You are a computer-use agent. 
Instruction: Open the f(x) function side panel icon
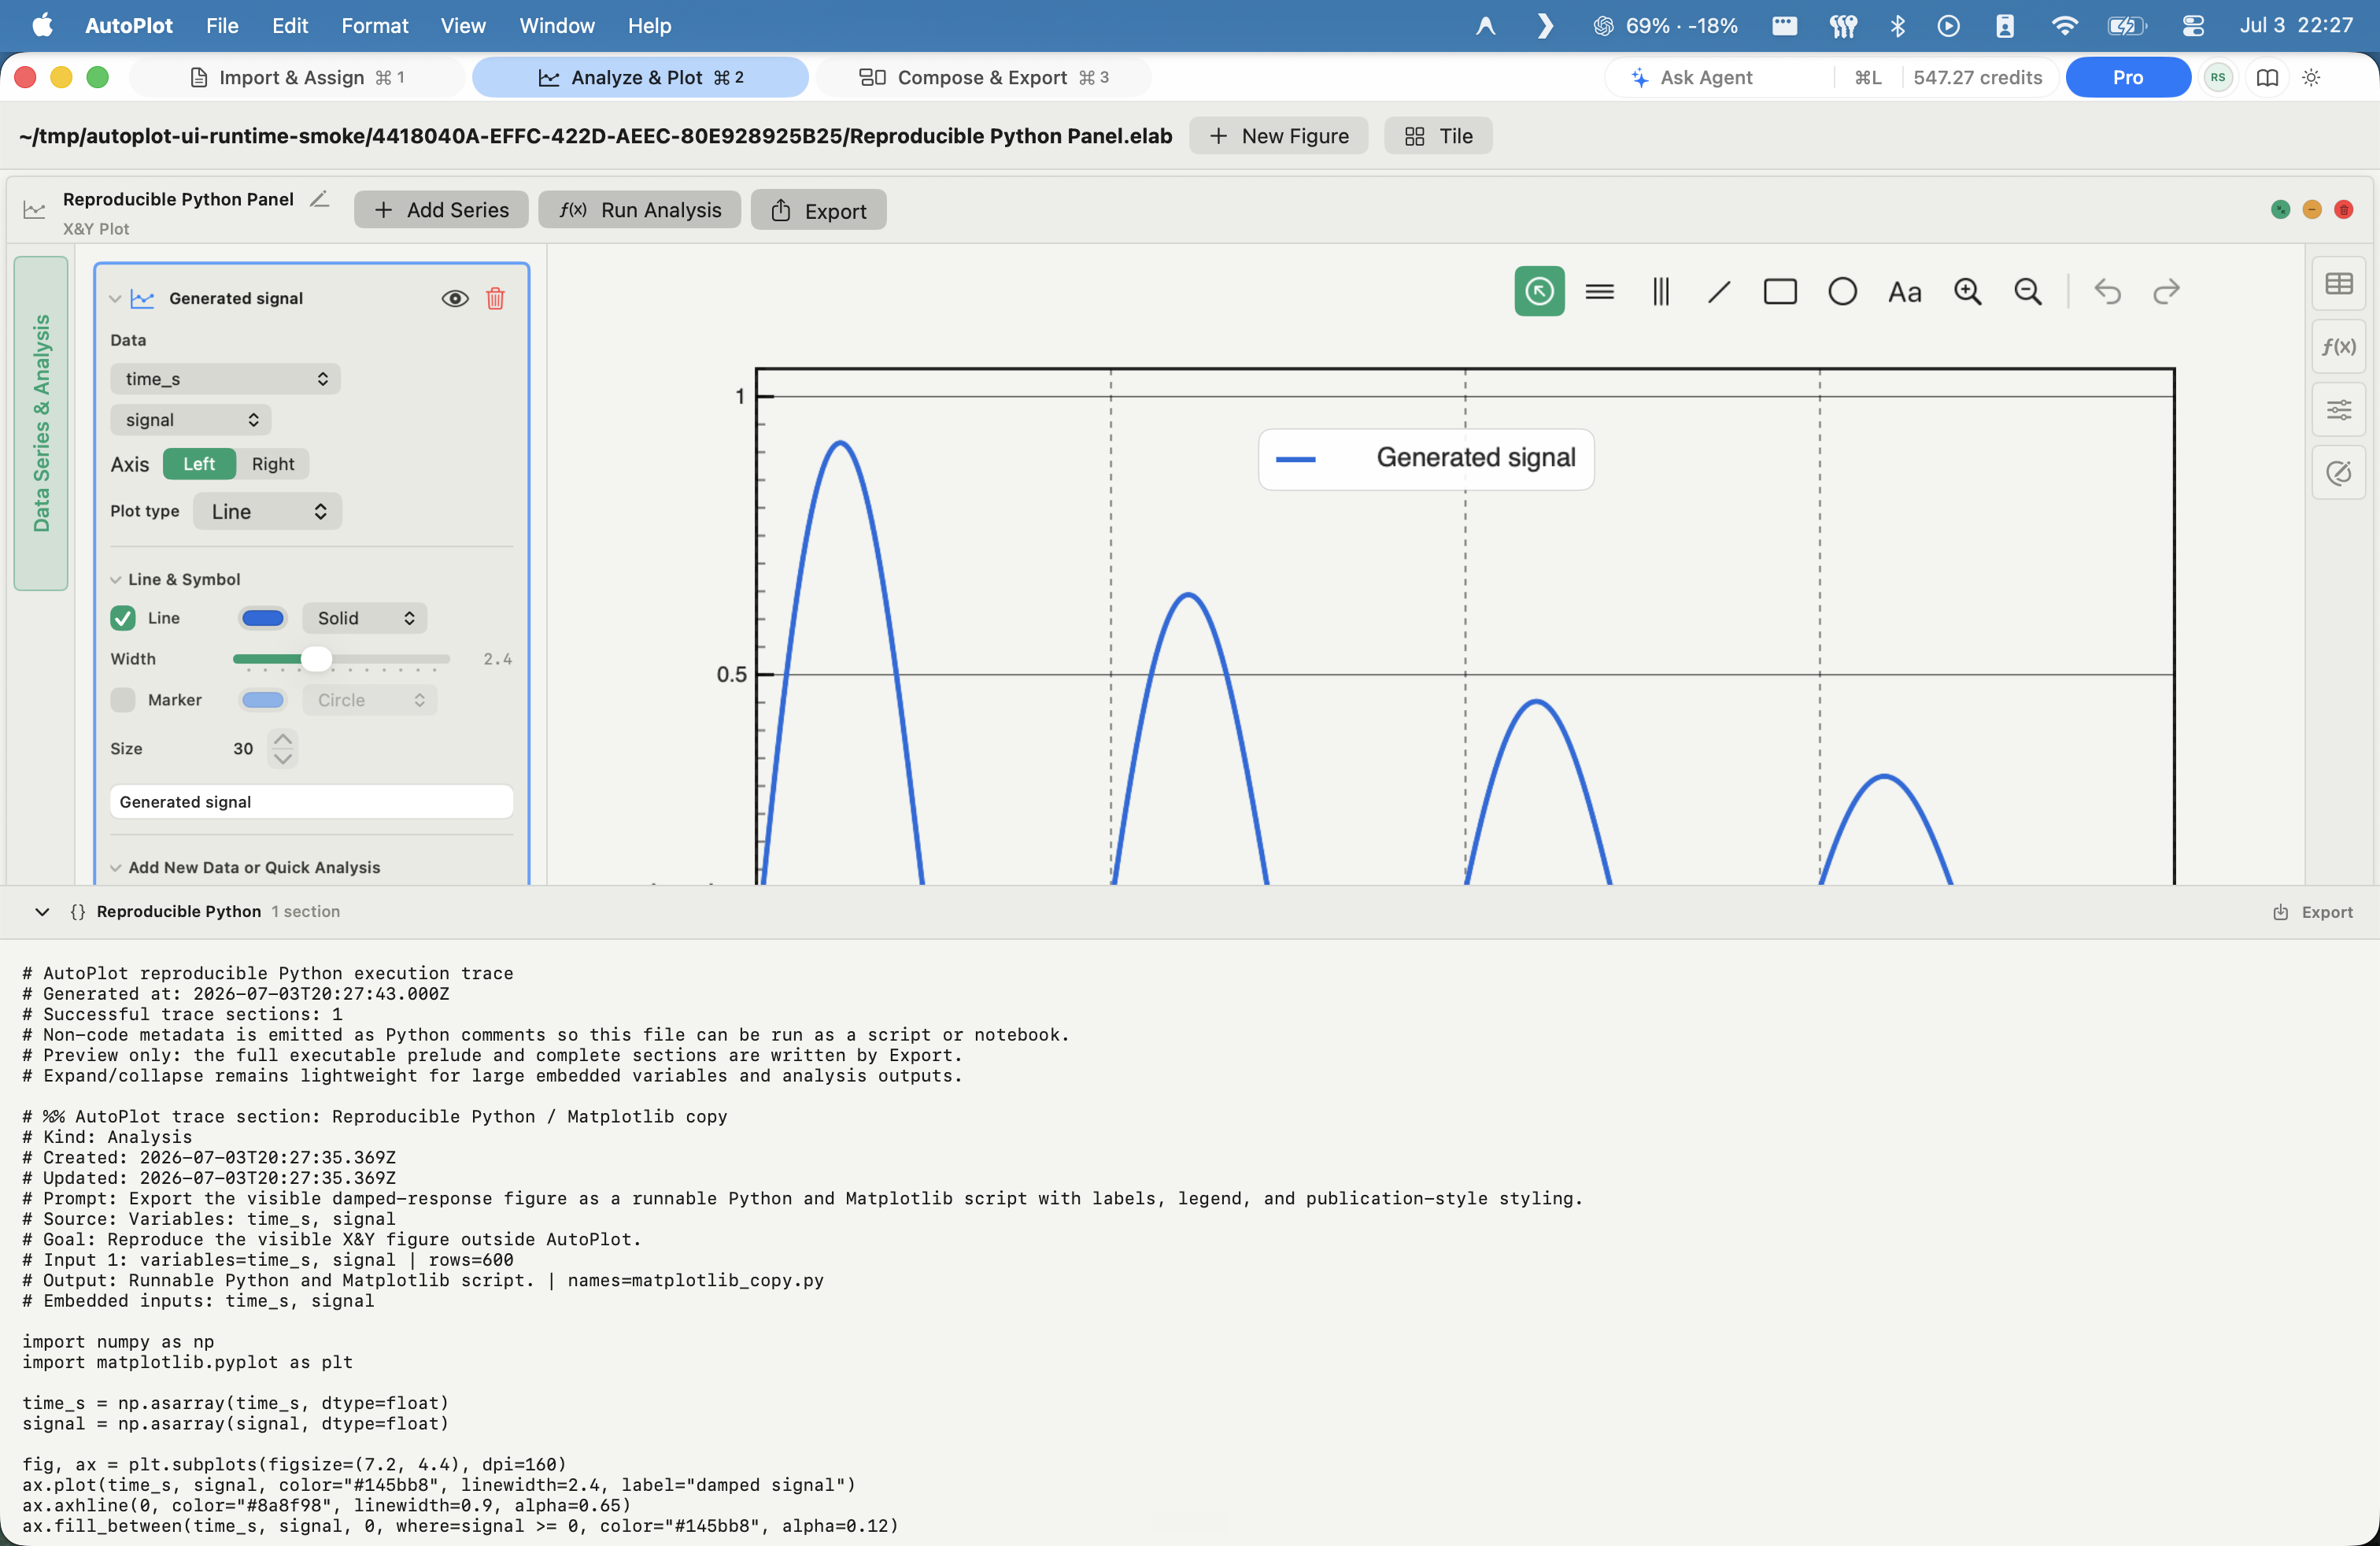point(2338,346)
